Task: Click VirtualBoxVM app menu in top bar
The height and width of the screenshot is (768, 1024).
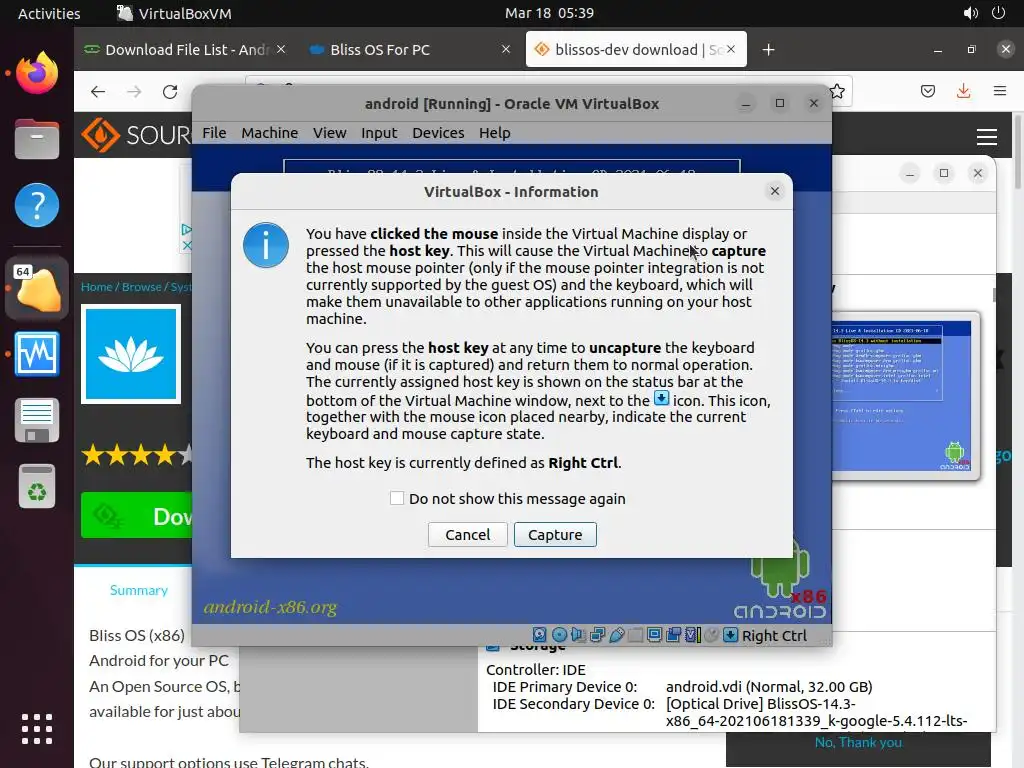Action: (x=174, y=13)
